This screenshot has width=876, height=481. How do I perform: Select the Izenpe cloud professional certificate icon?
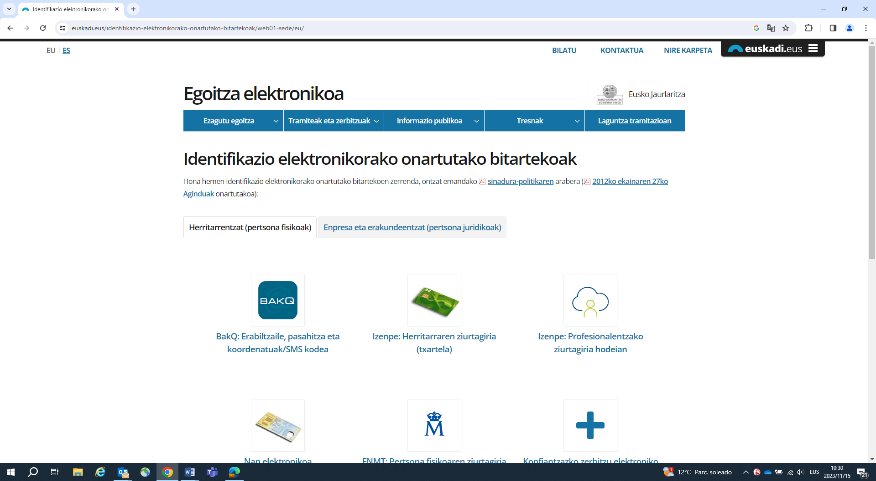click(590, 300)
